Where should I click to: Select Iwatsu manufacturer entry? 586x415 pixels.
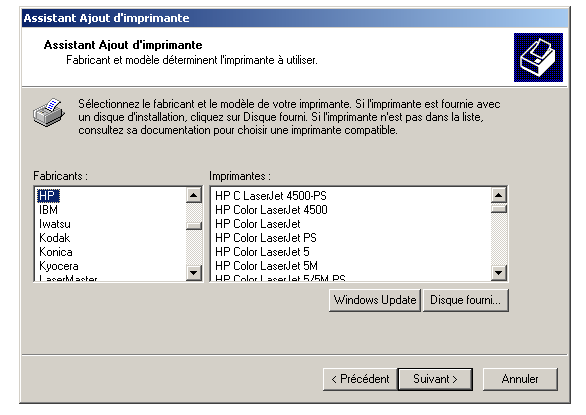coord(55,224)
